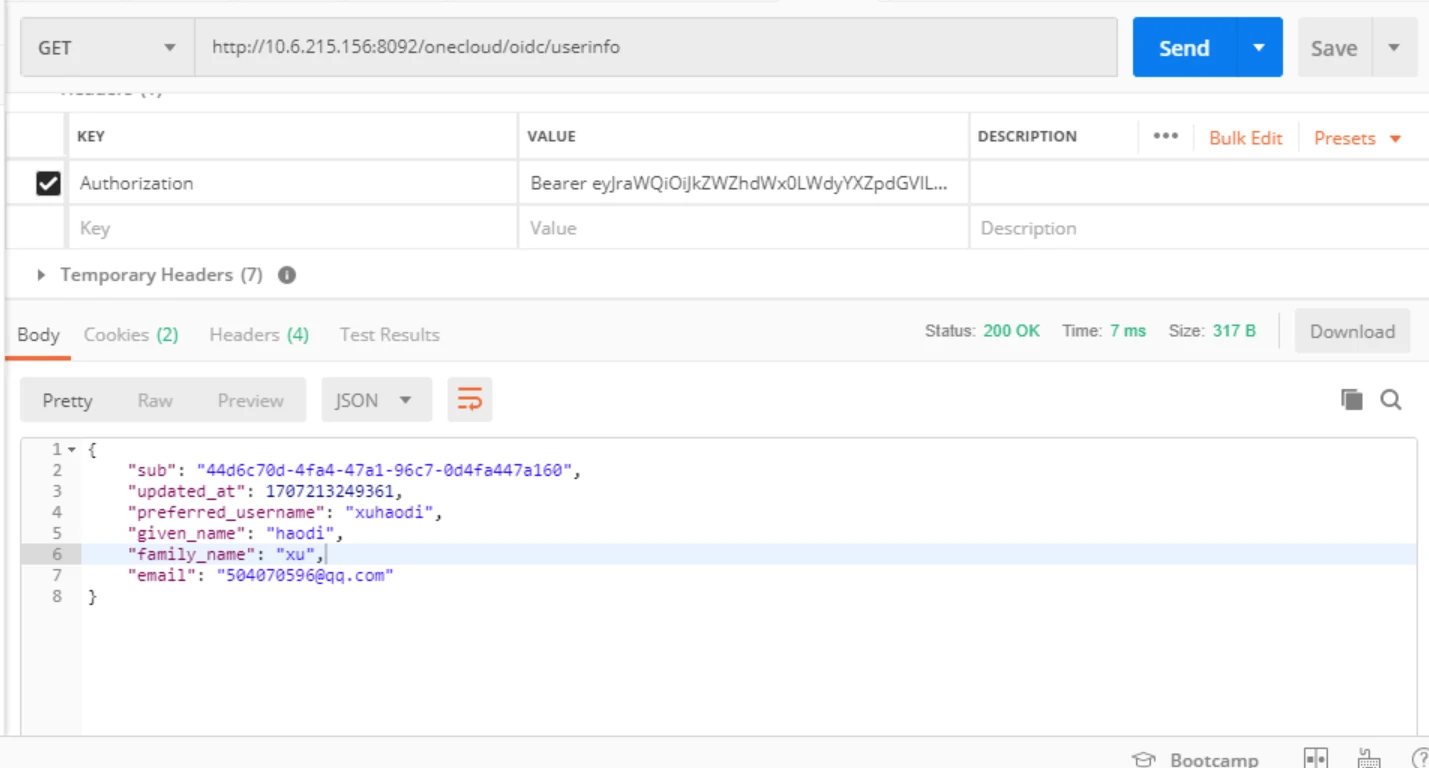Click the request URL field
Screen dimensions: 1429x768
click(x=656, y=47)
